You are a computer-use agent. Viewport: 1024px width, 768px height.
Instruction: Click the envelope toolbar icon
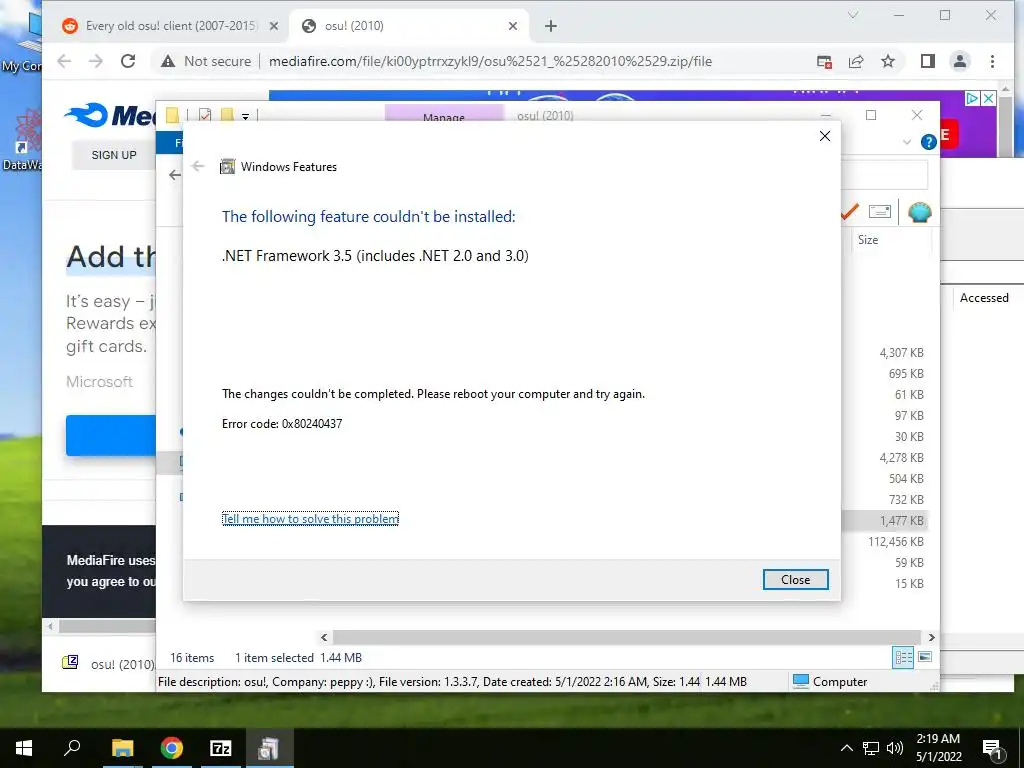point(880,212)
